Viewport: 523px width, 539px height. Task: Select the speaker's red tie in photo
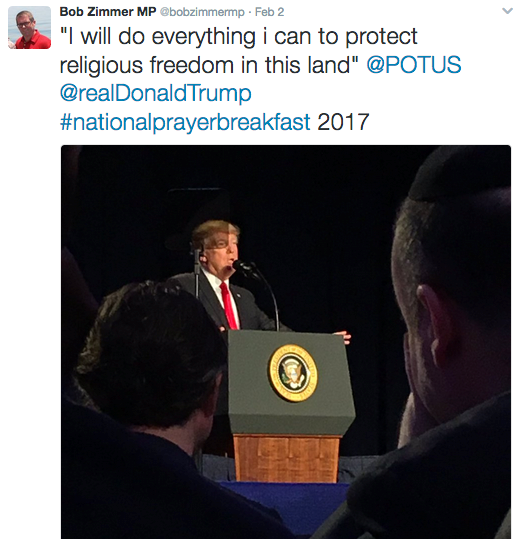point(229,305)
